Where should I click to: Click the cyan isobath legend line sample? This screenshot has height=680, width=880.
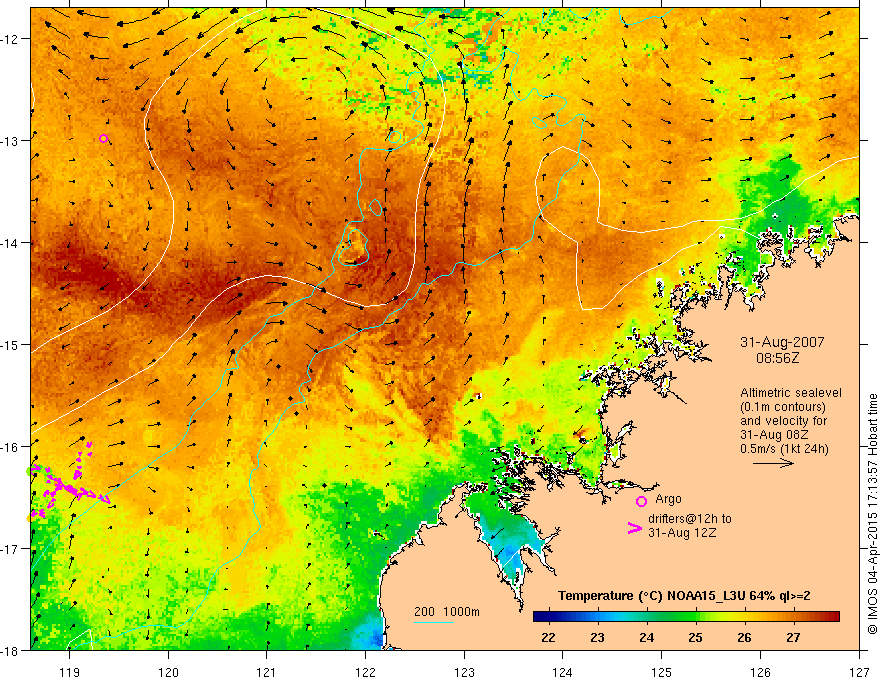pos(434,622)
